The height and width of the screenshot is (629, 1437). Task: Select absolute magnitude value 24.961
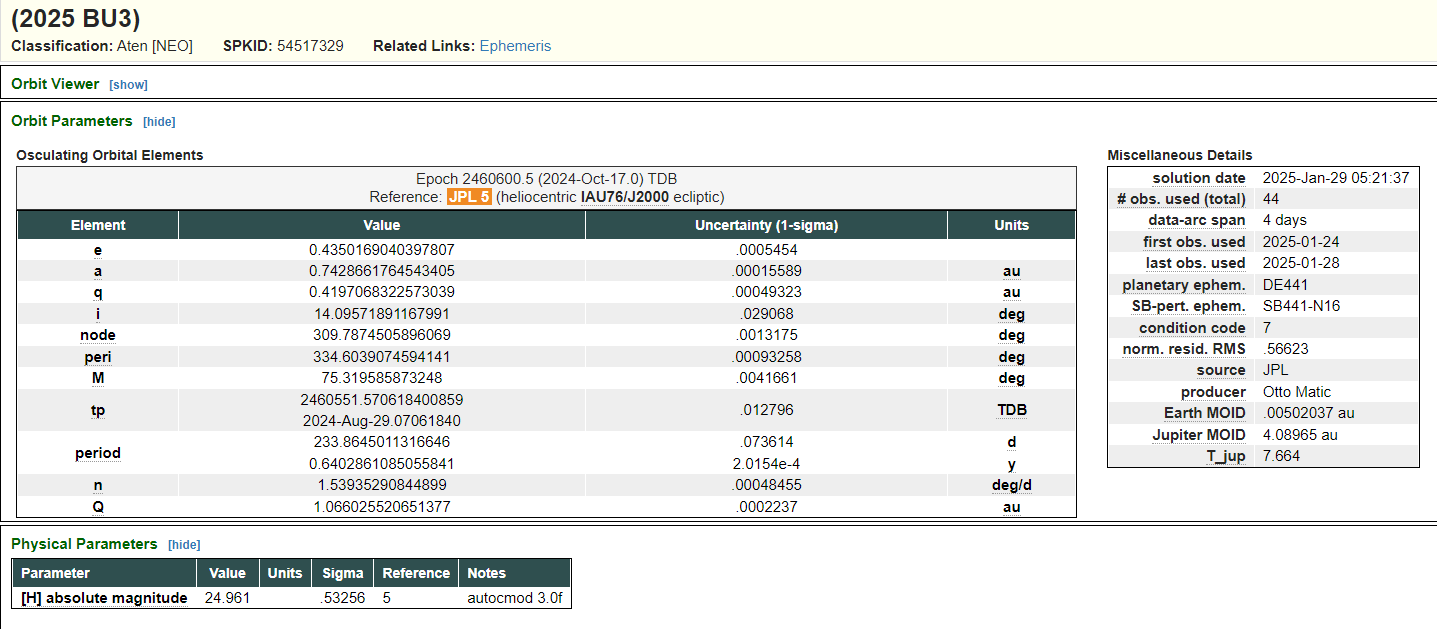[x=227, y=598]
